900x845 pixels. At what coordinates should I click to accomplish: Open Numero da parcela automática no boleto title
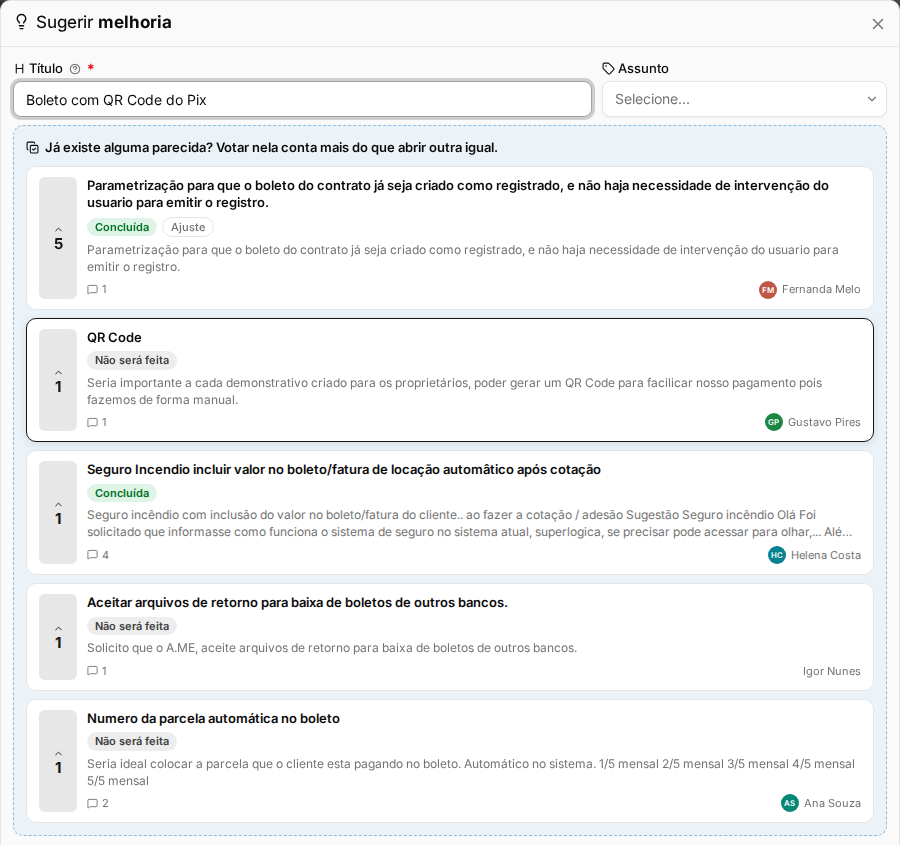[x=214, y=719]
